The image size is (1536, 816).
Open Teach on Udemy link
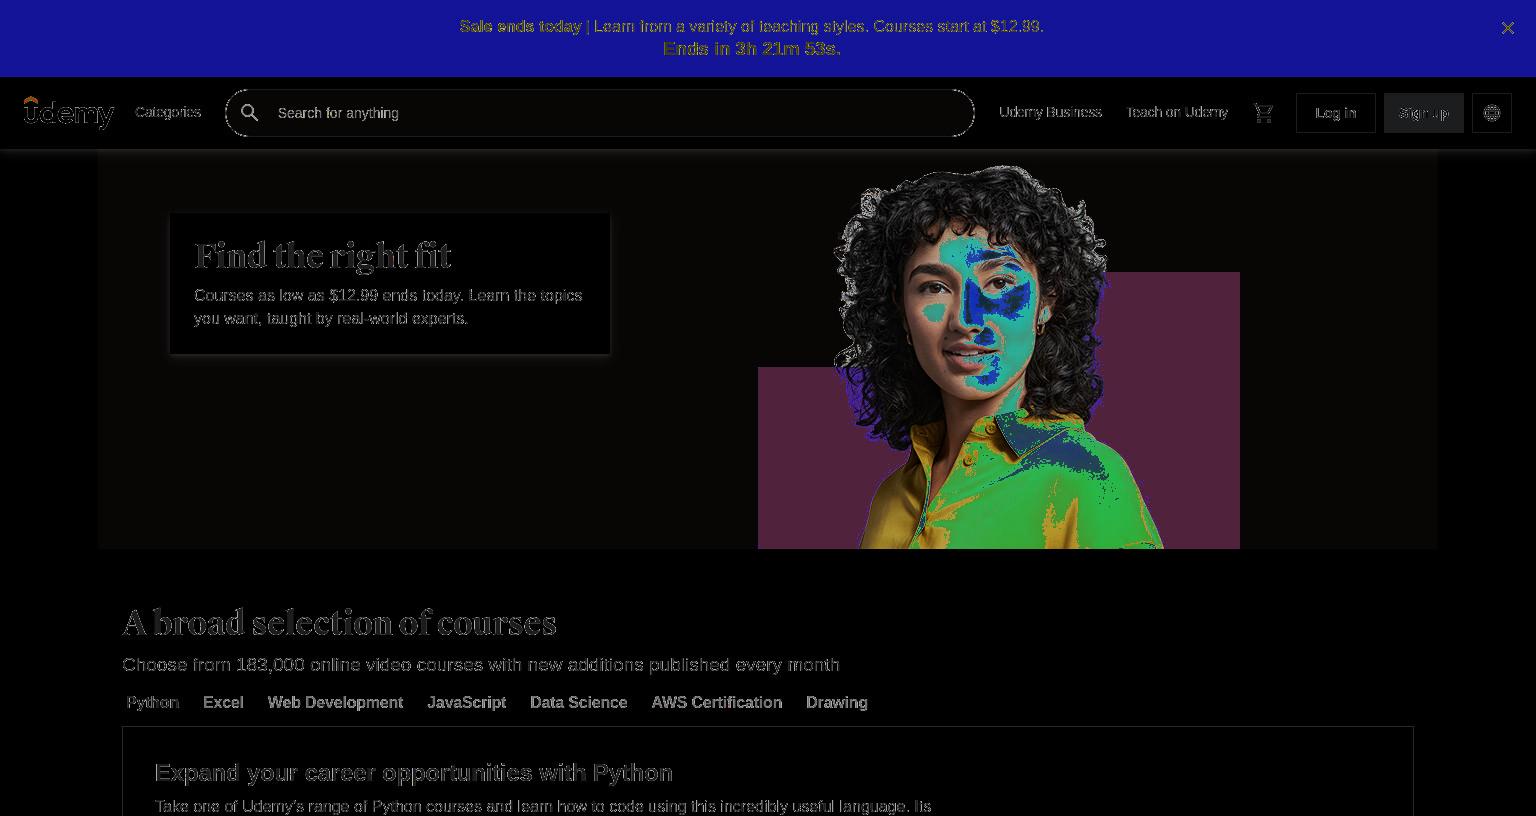click(x=1177, y=112)
